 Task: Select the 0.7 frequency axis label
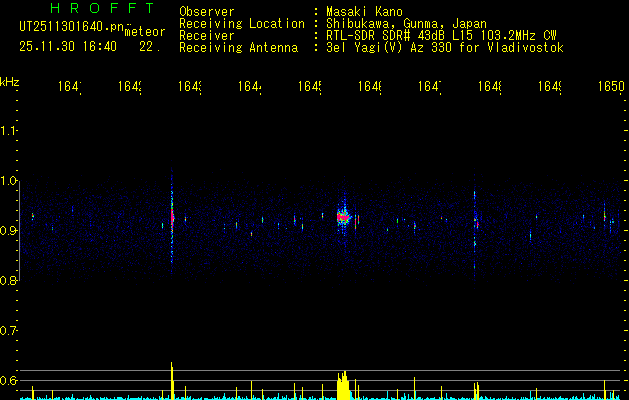[8, 331]
